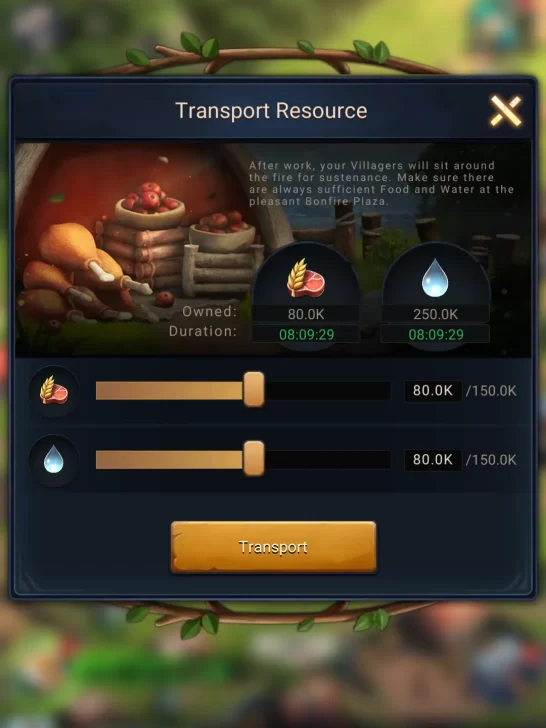Close the Transport Resource dialog

[506, 111]
